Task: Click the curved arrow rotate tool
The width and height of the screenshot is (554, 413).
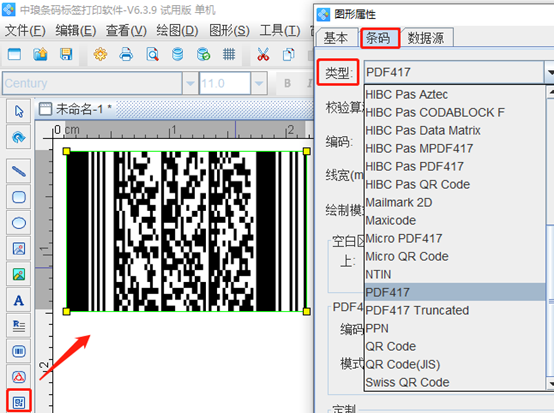Action: pos(19,137)
